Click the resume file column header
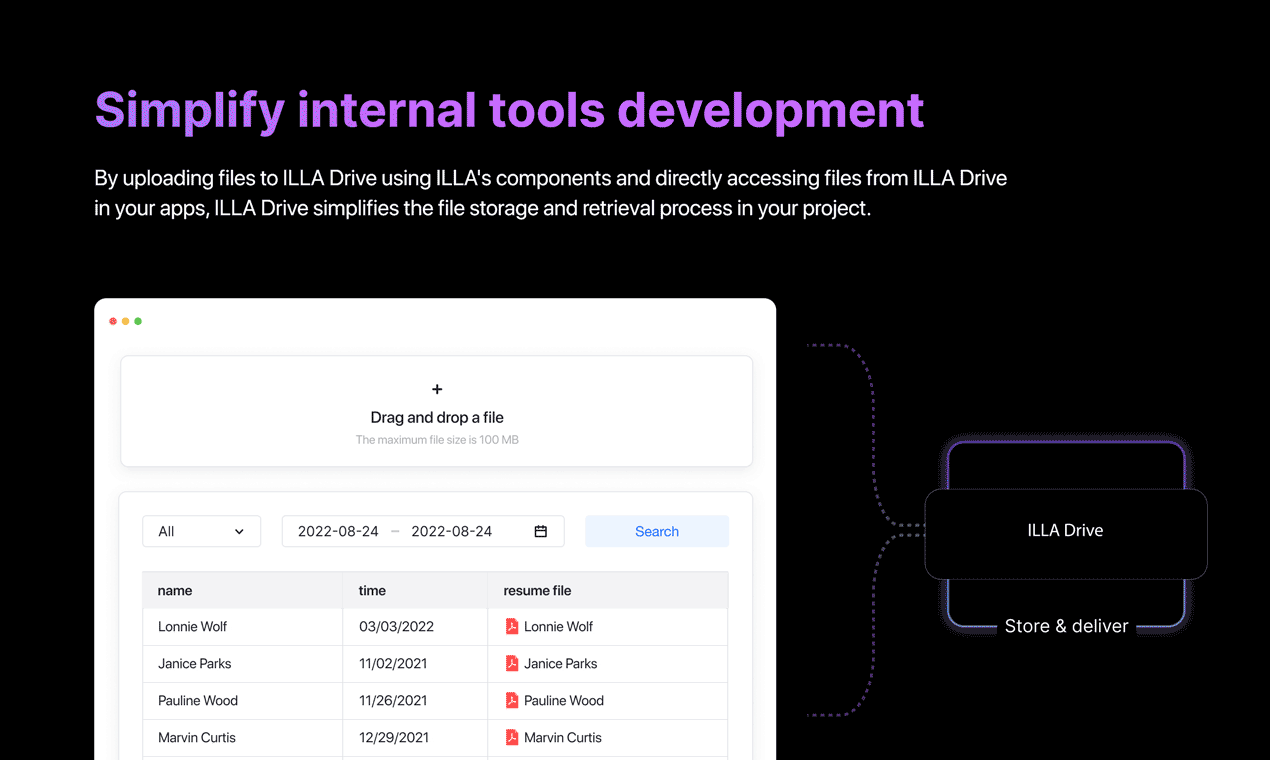The height and width of the screenshot is (760, 1270). (x=608, y=590)
